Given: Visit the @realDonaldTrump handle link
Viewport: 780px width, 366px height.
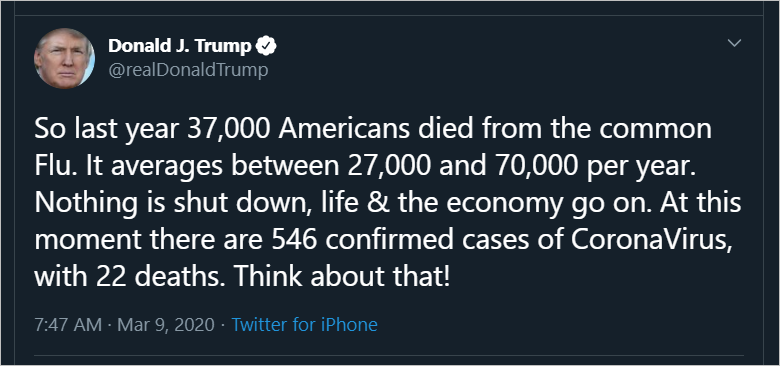Looking at the screenshot, I should tap(188, 71).
